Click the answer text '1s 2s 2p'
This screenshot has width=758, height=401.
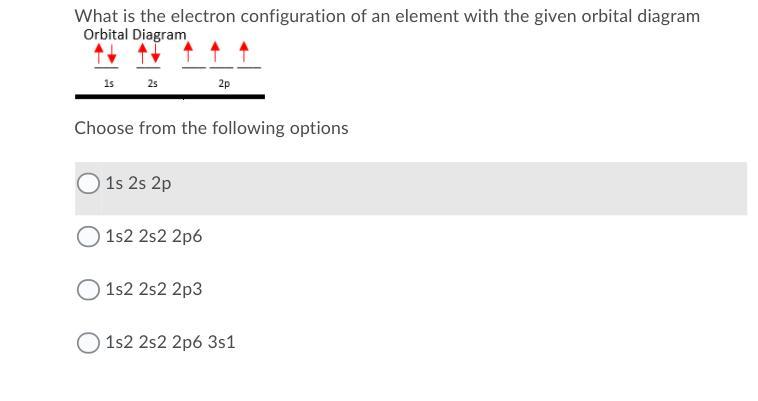click(138, 184)
